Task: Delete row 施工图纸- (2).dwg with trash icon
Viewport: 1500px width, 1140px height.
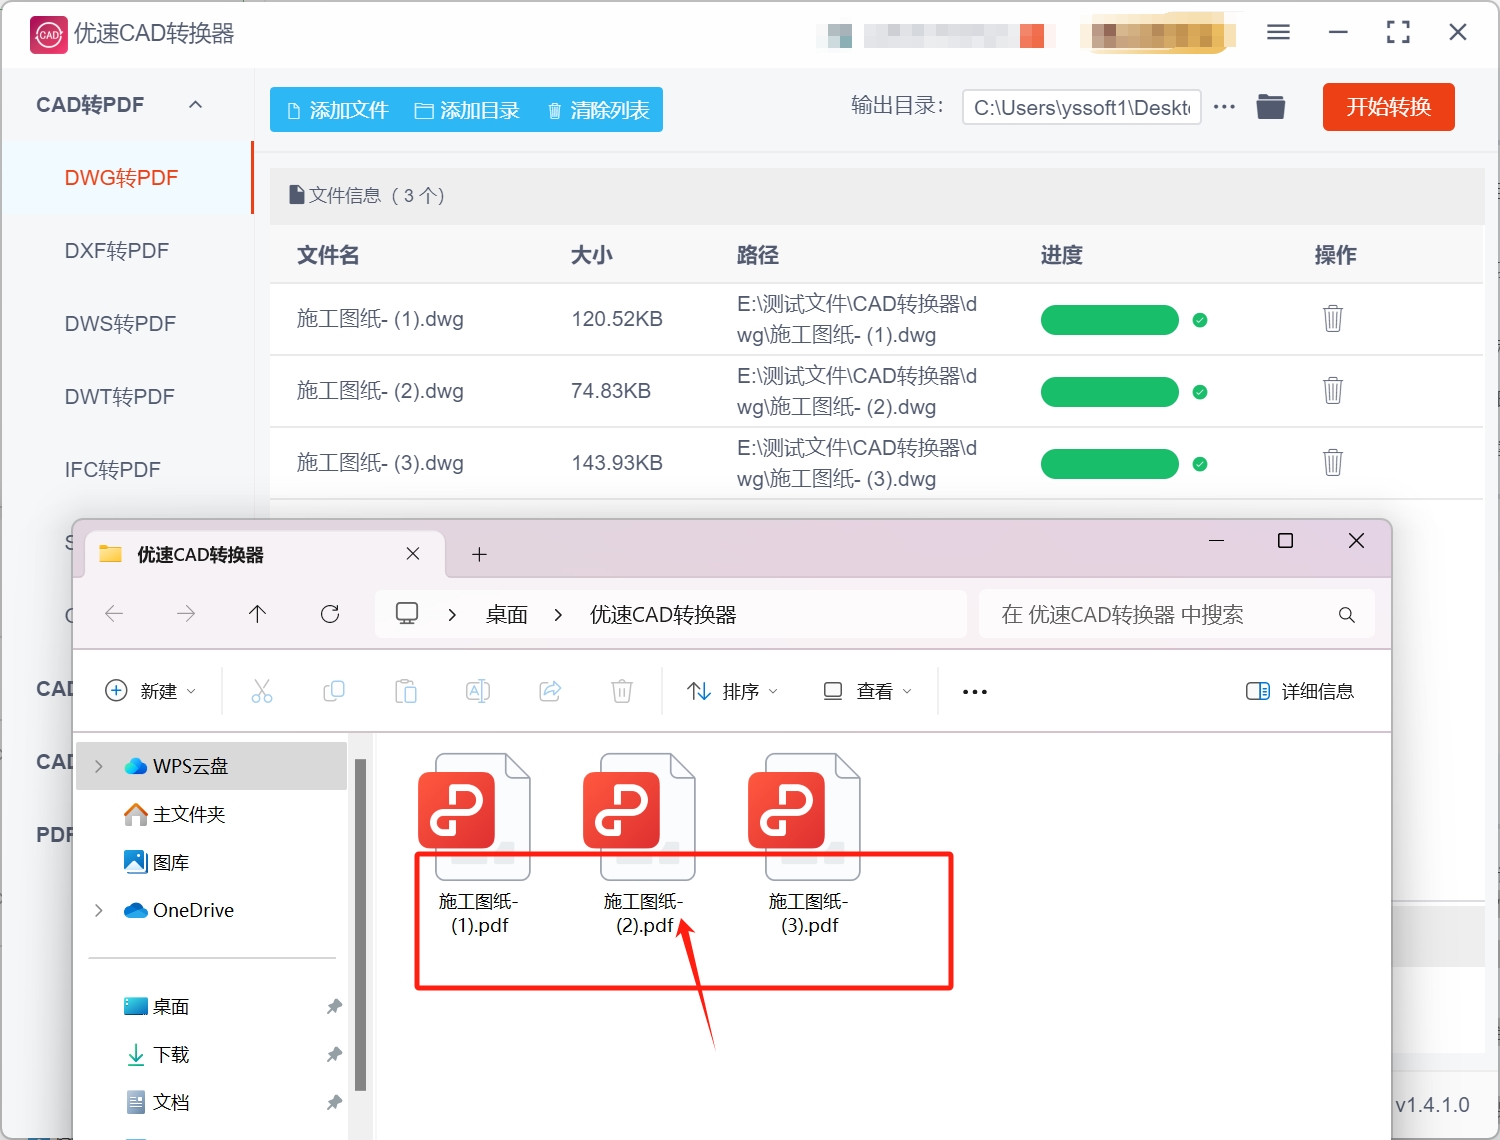Action: pyautogui.click(x=1333, y=391)
